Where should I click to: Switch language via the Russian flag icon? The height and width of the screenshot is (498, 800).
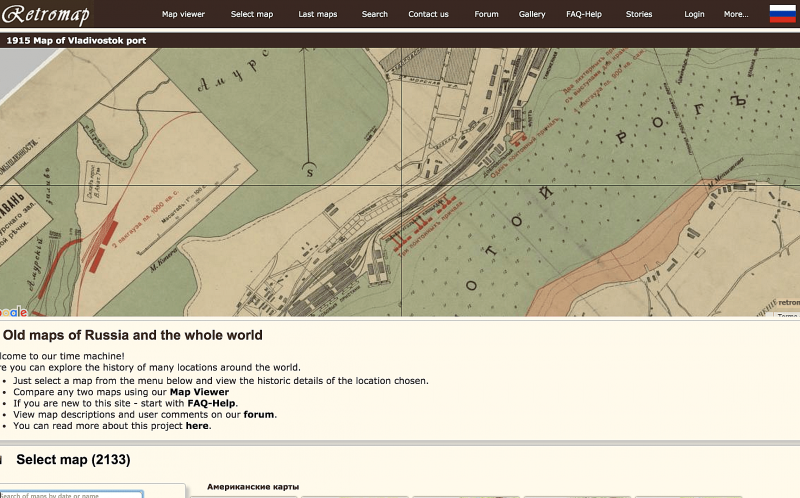pyautogui.click(x=782, y=14)
